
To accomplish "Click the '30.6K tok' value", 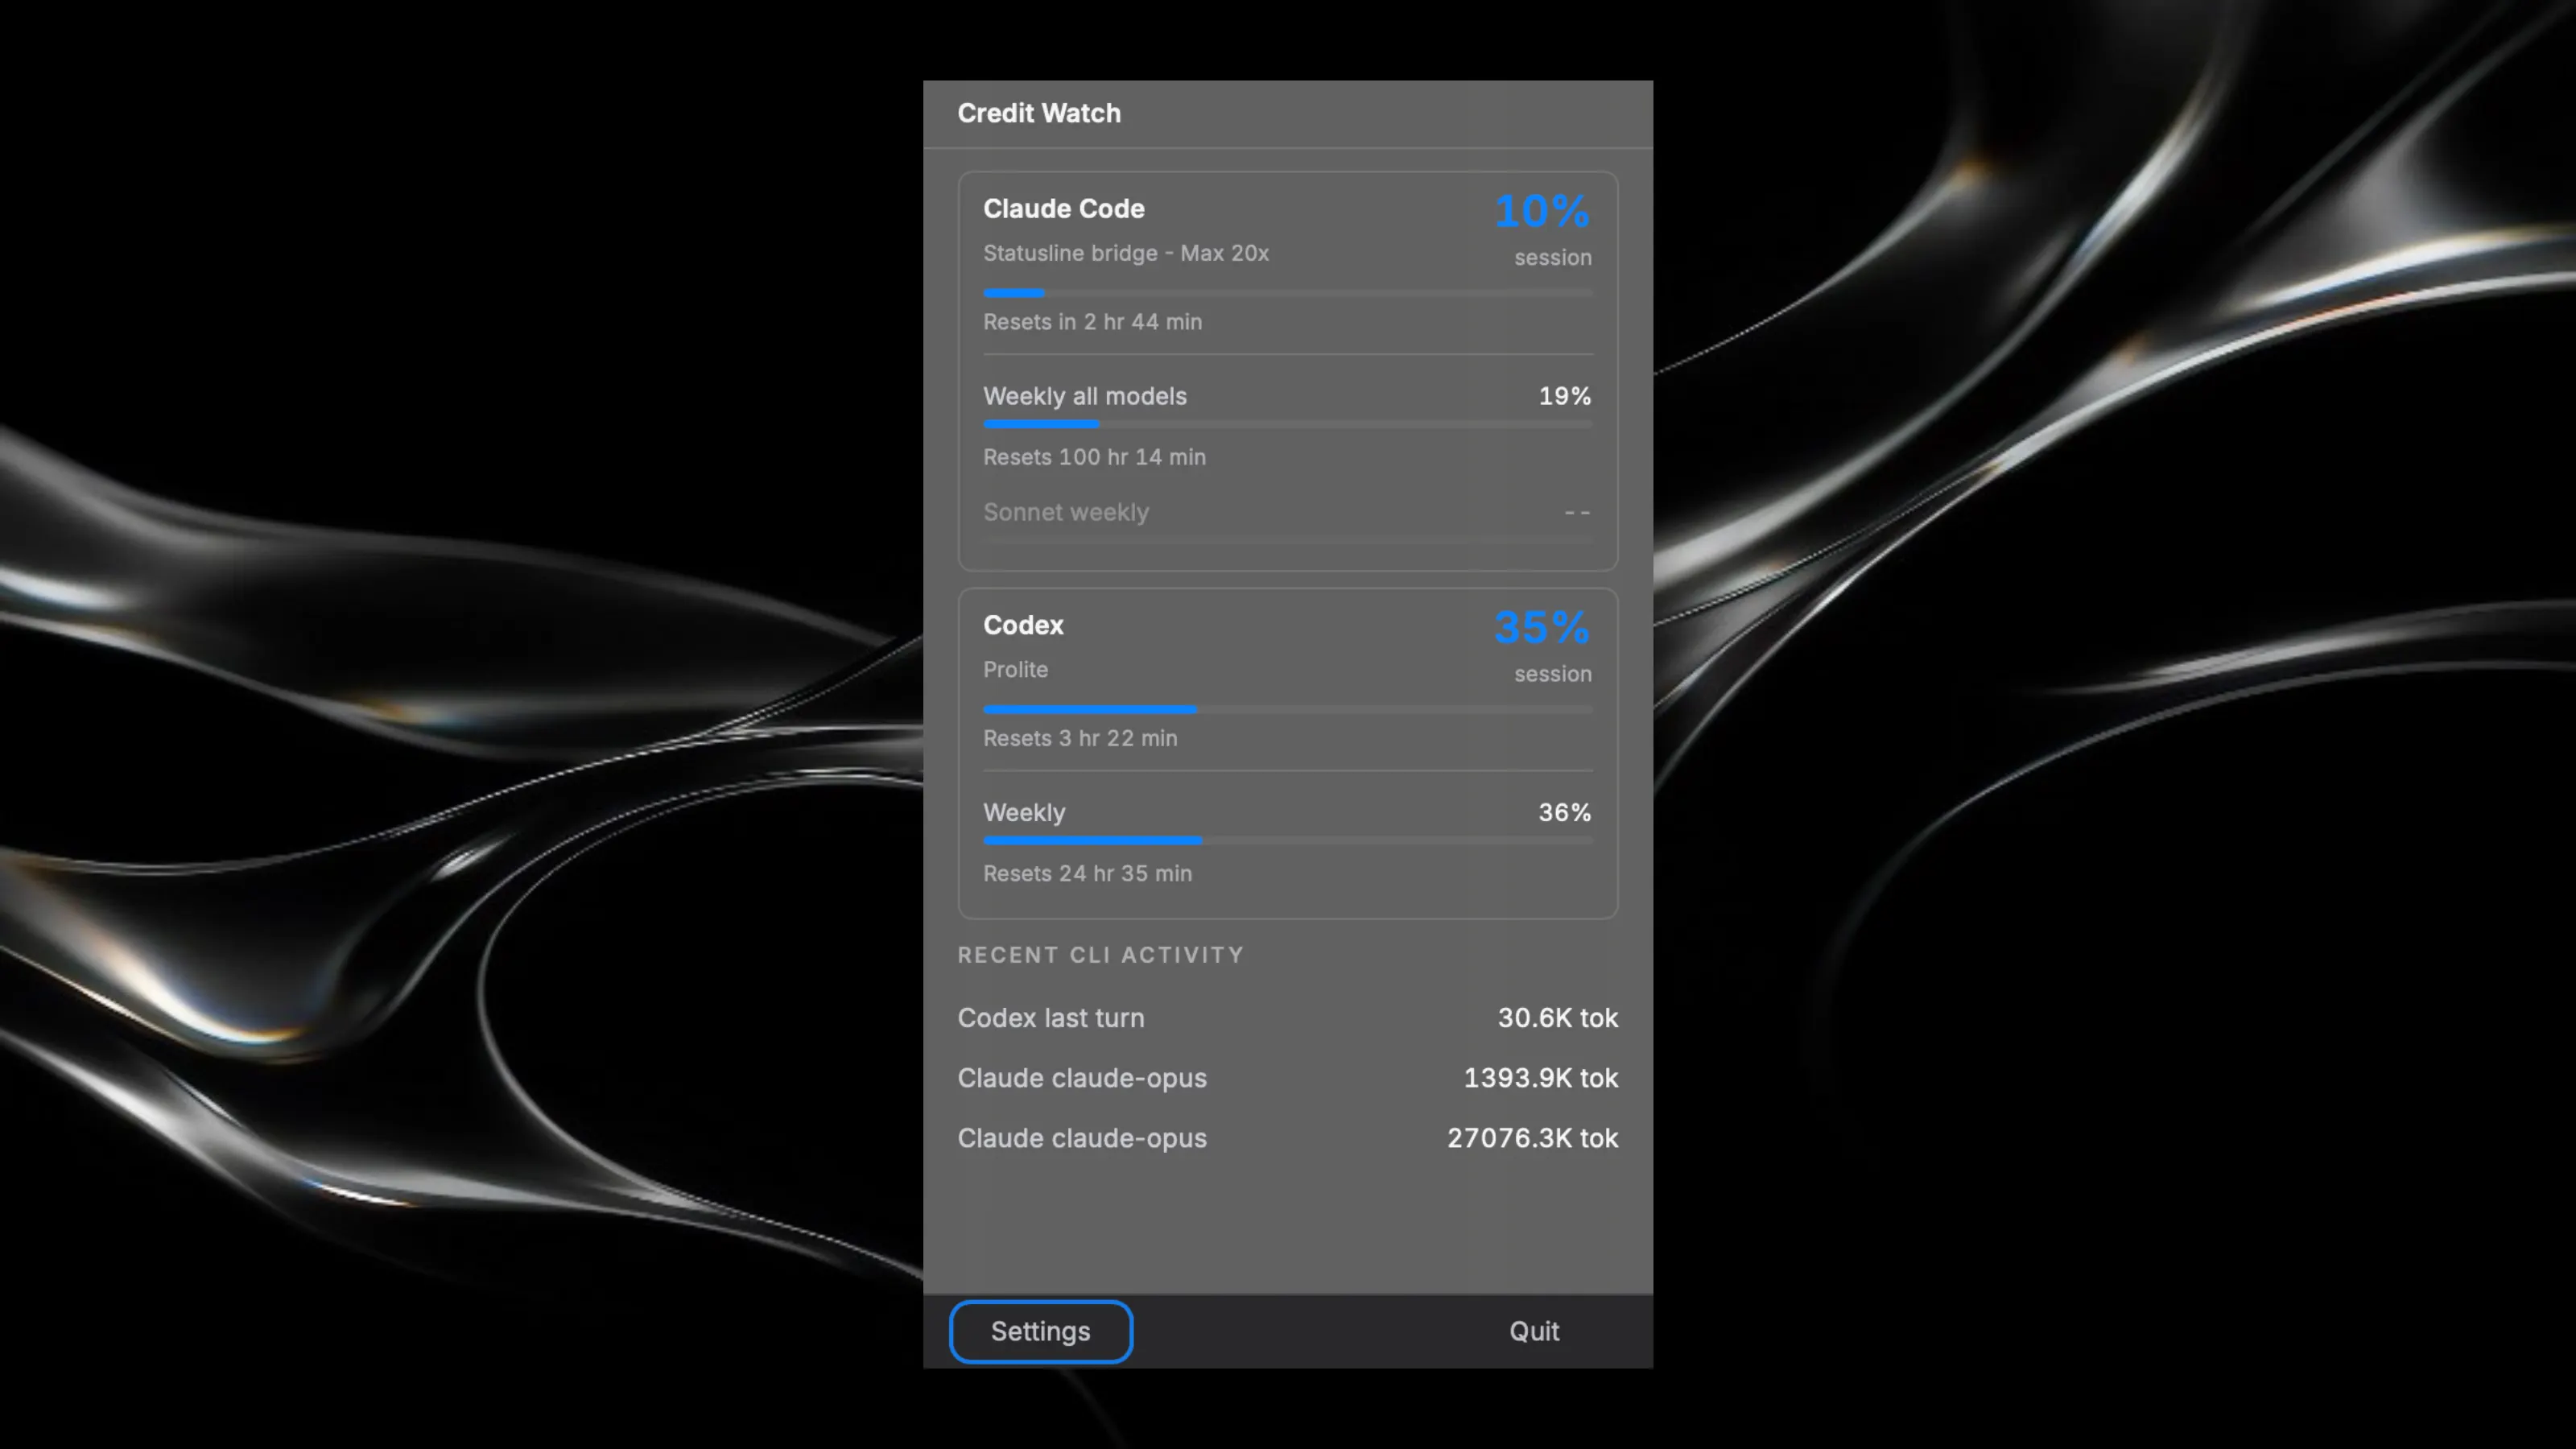I will [1557, 1018].
